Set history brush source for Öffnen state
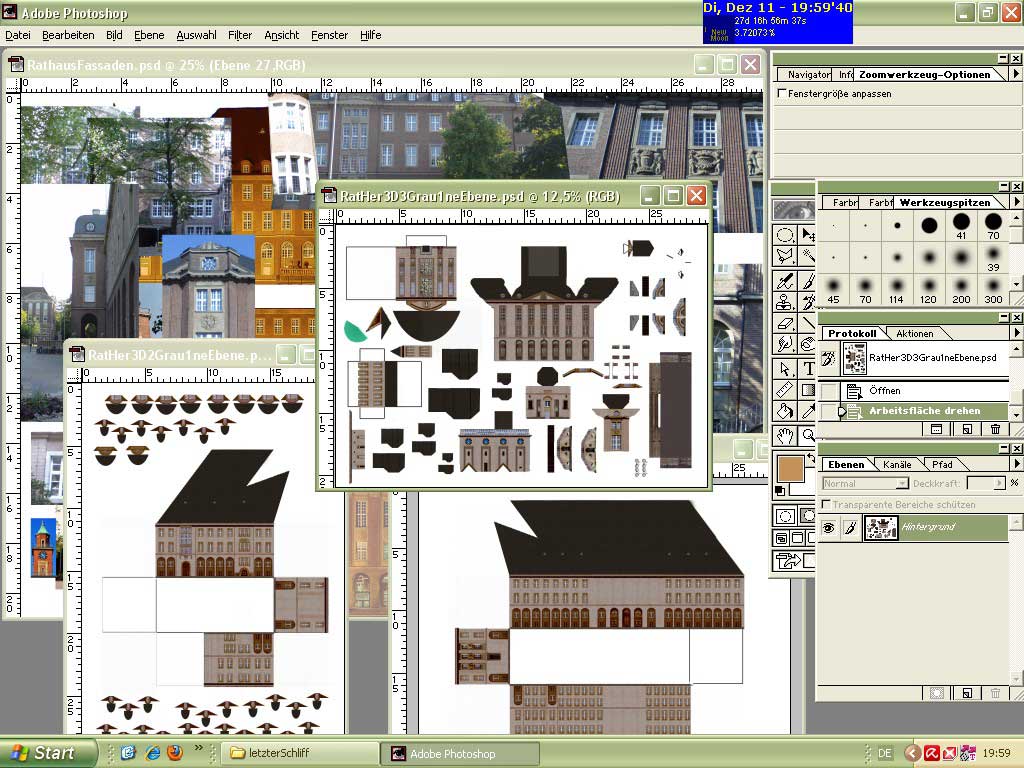1024x768 pixels. pyautogui.click(x=829, y=391)
